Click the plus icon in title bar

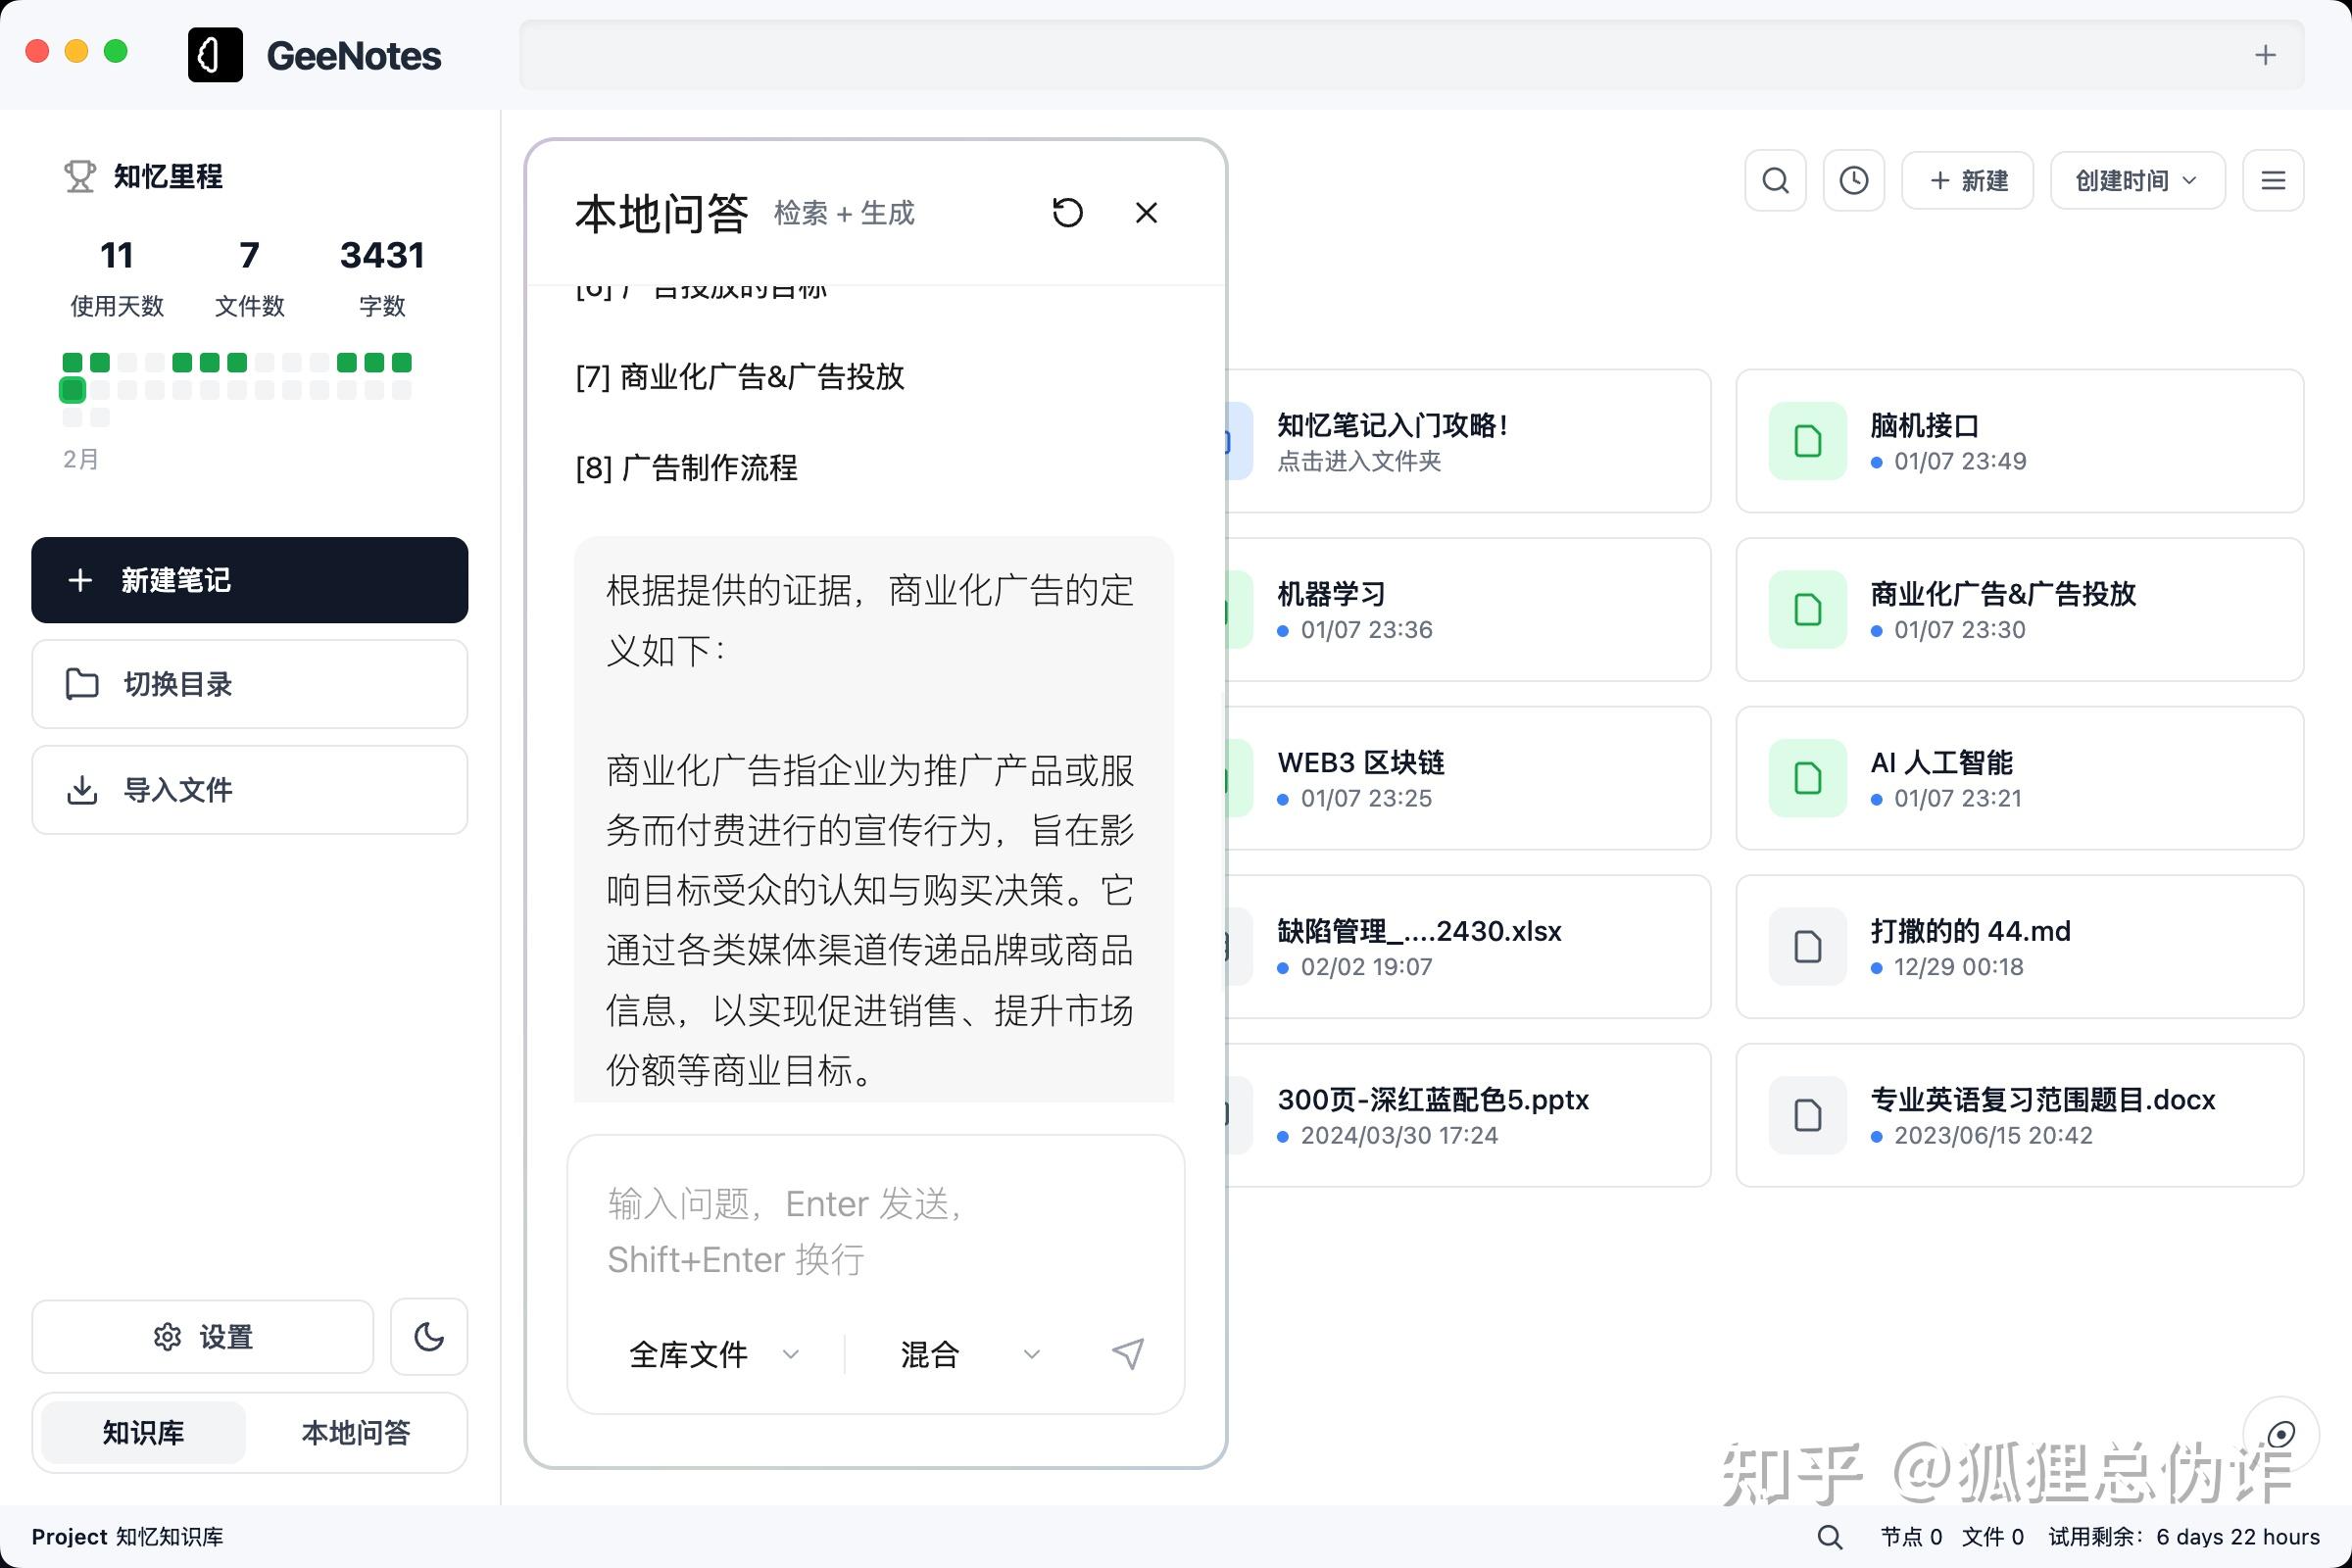point(2265,55)
